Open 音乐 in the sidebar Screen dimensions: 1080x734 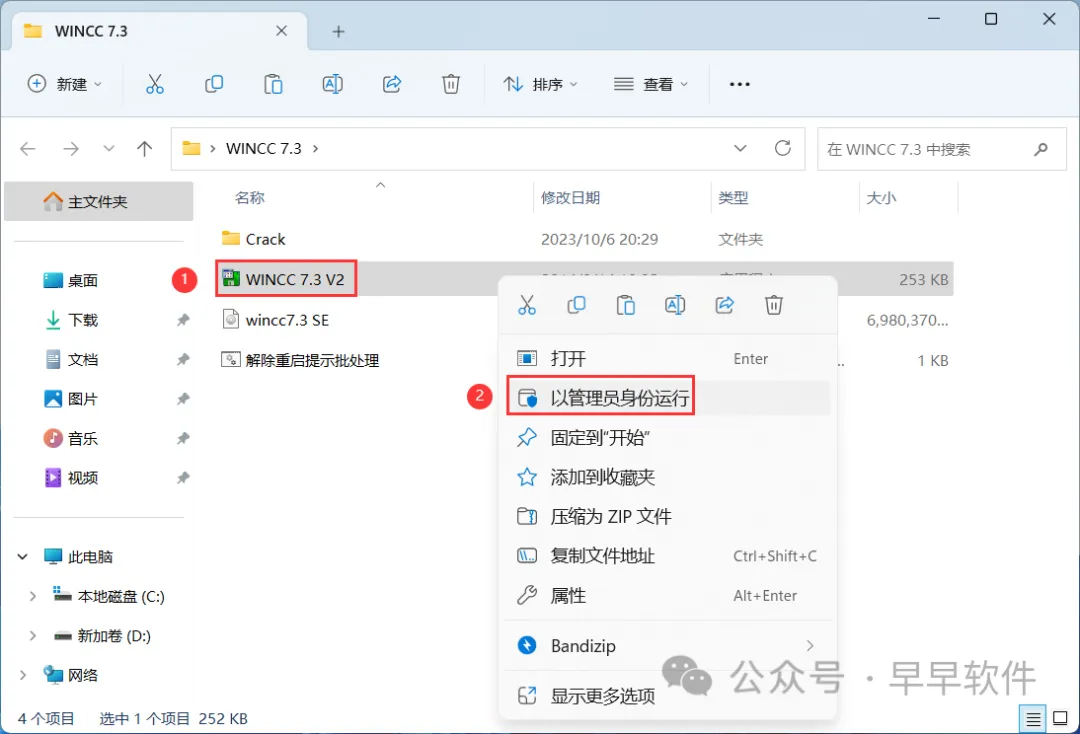click(x=83, y=439)
